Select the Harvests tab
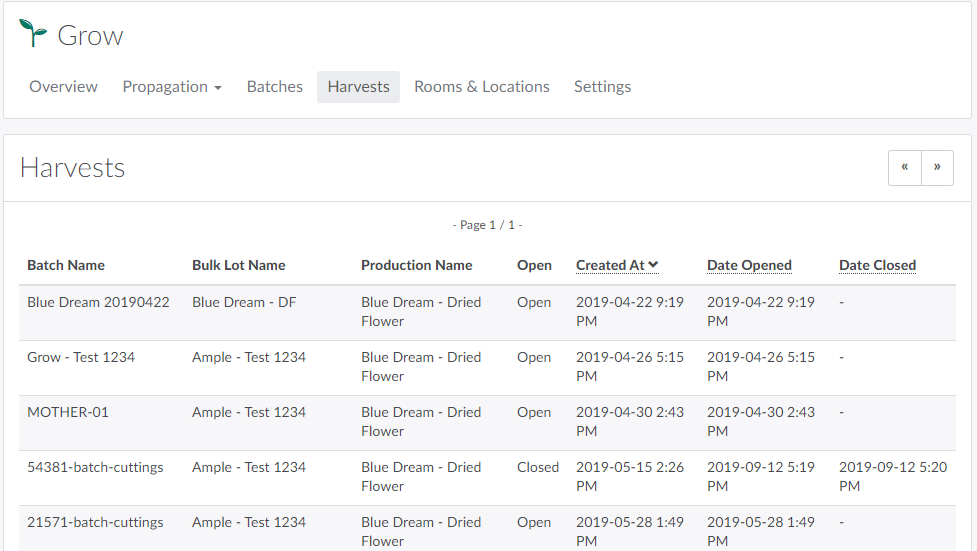This screenshot has width=977, height=551. [358, 87]
